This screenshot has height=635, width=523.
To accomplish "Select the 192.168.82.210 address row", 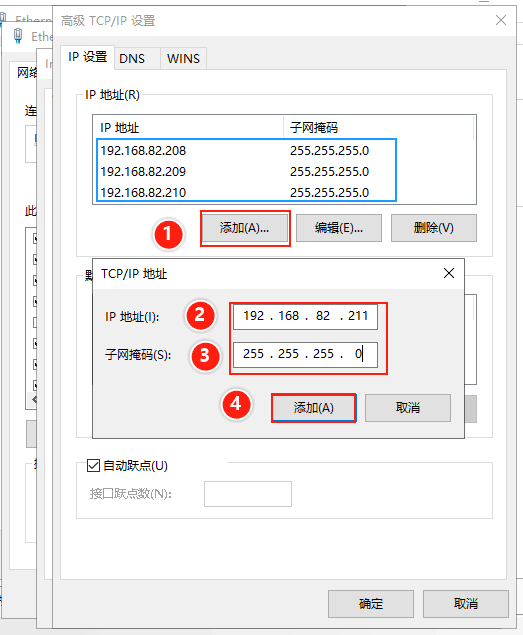I will point(246,192).
